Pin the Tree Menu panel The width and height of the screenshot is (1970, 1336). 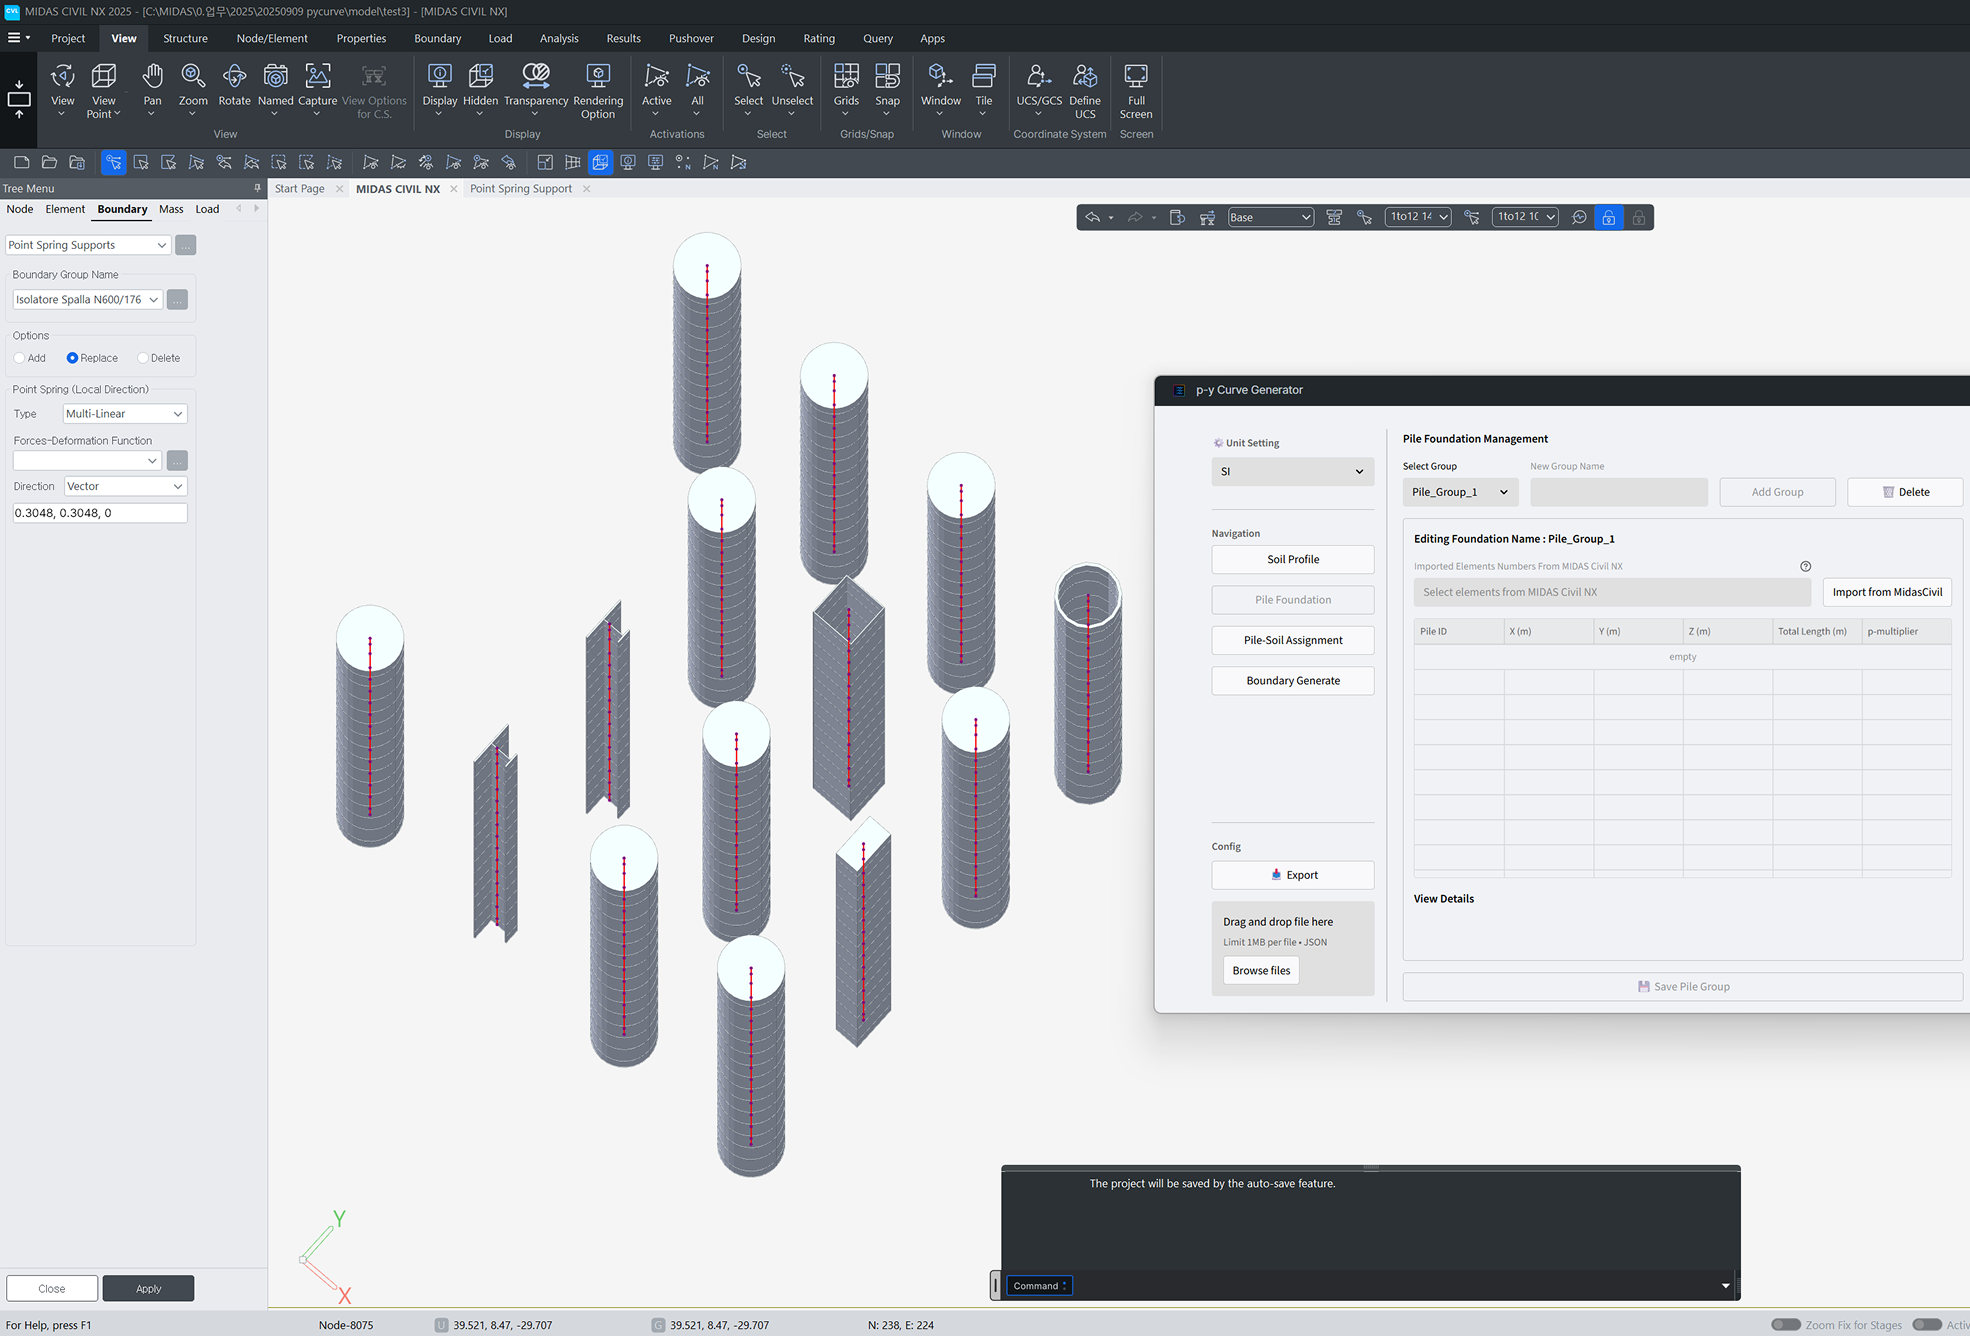tap(257, 188)
